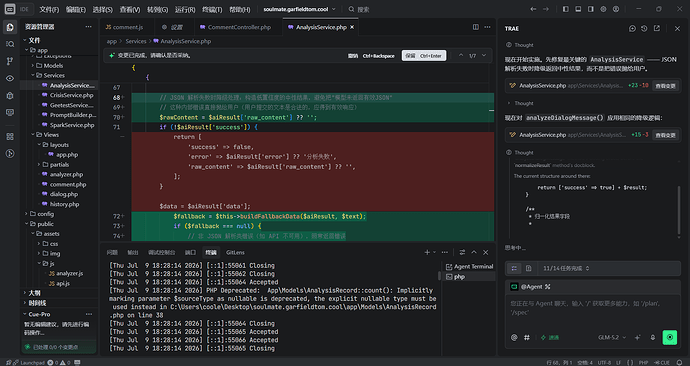690x366 pixels.
Task: Toggle the primary sidebar layout icon
Action: click(565, 9)
